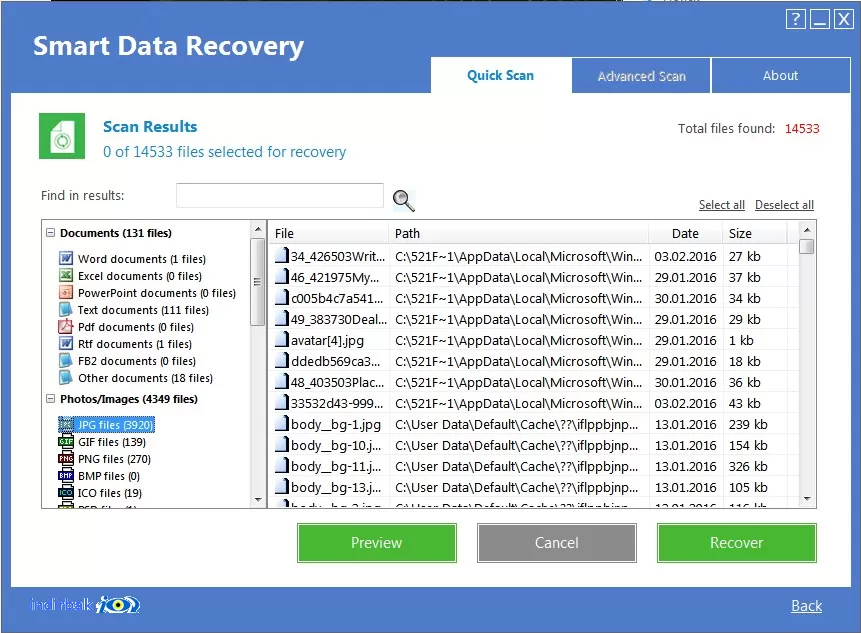
Task: Switch to the Quick Scan tab
Action: pyautogui.click(x=500, y=75)
